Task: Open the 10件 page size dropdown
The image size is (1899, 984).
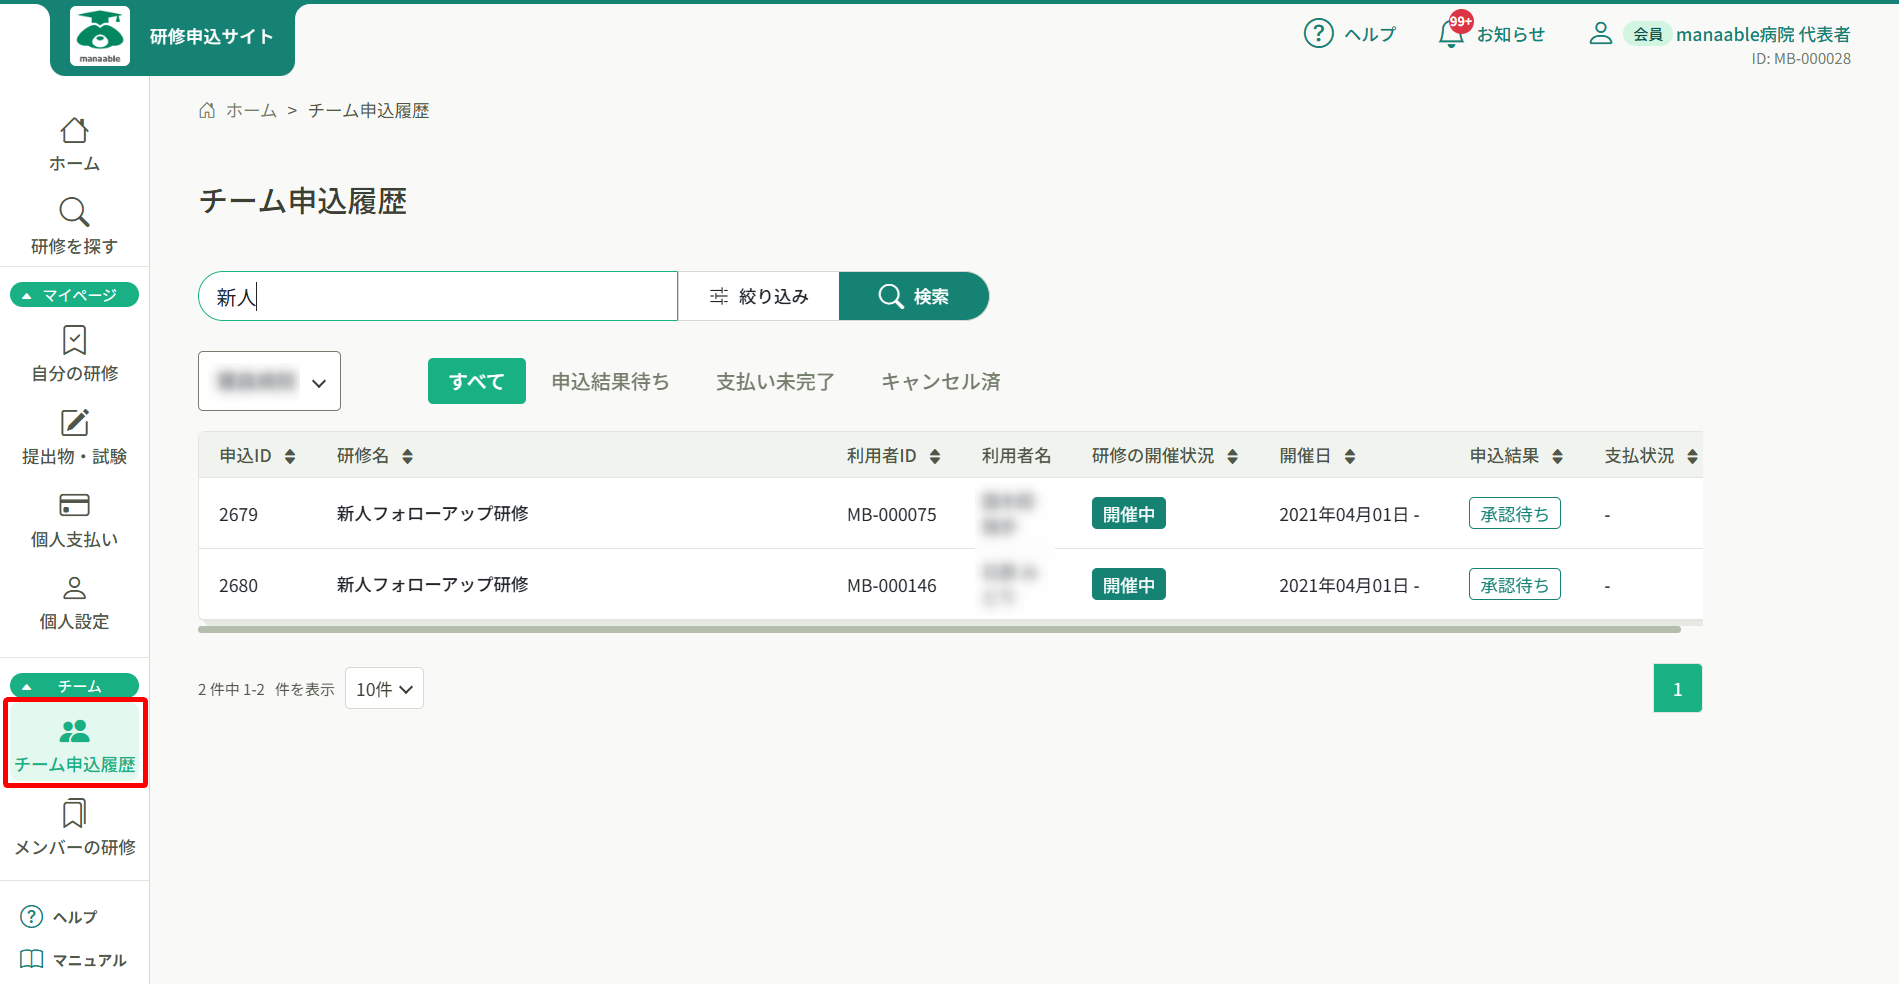Action: [384, 689]
